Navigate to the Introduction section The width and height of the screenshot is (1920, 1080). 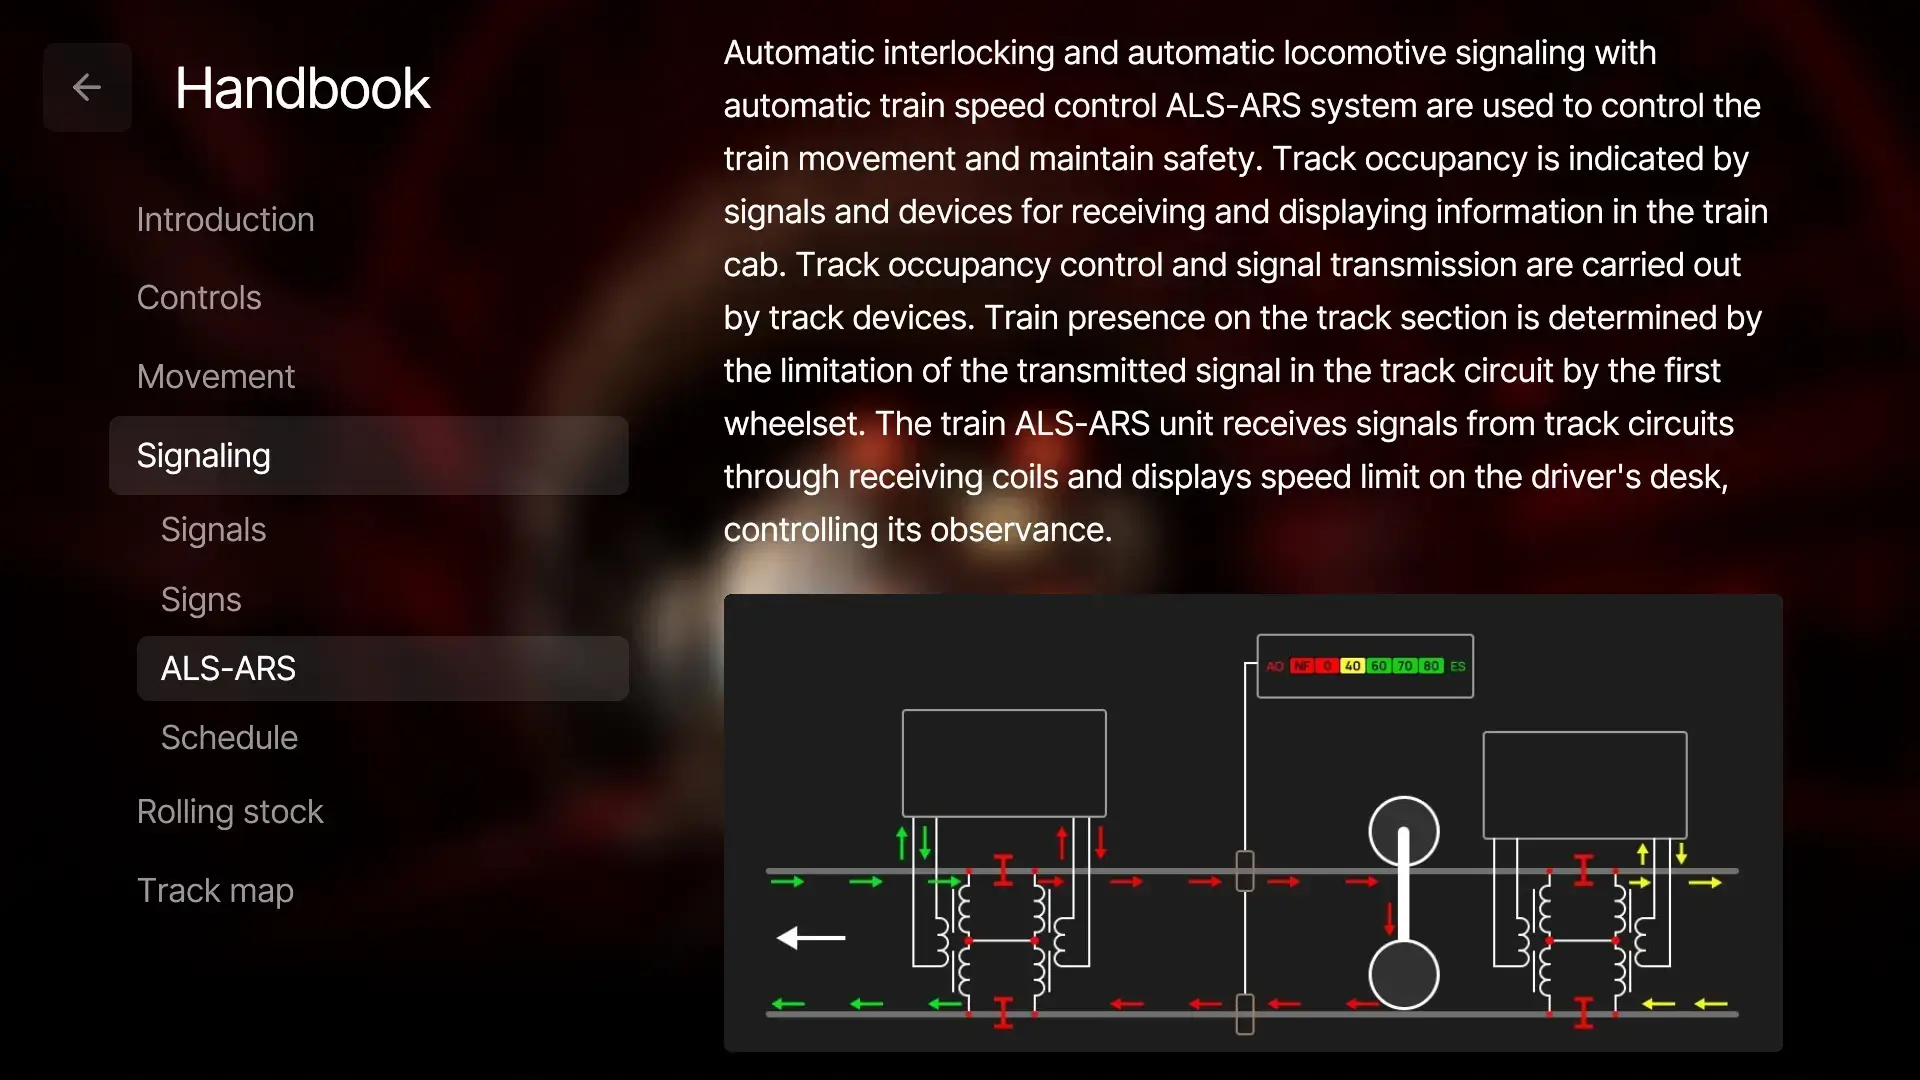(x=225, y=218)
